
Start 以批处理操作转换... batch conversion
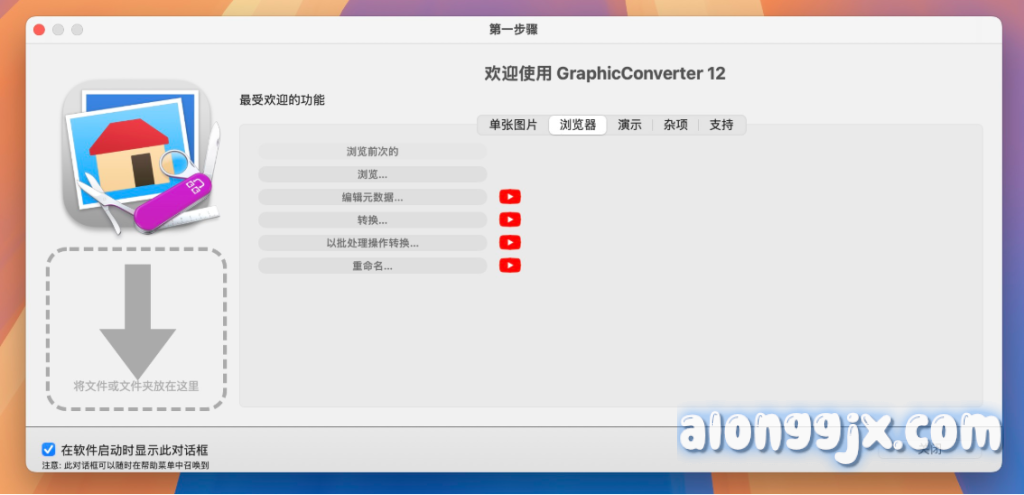pyautogui.click(x=372, y=243)
